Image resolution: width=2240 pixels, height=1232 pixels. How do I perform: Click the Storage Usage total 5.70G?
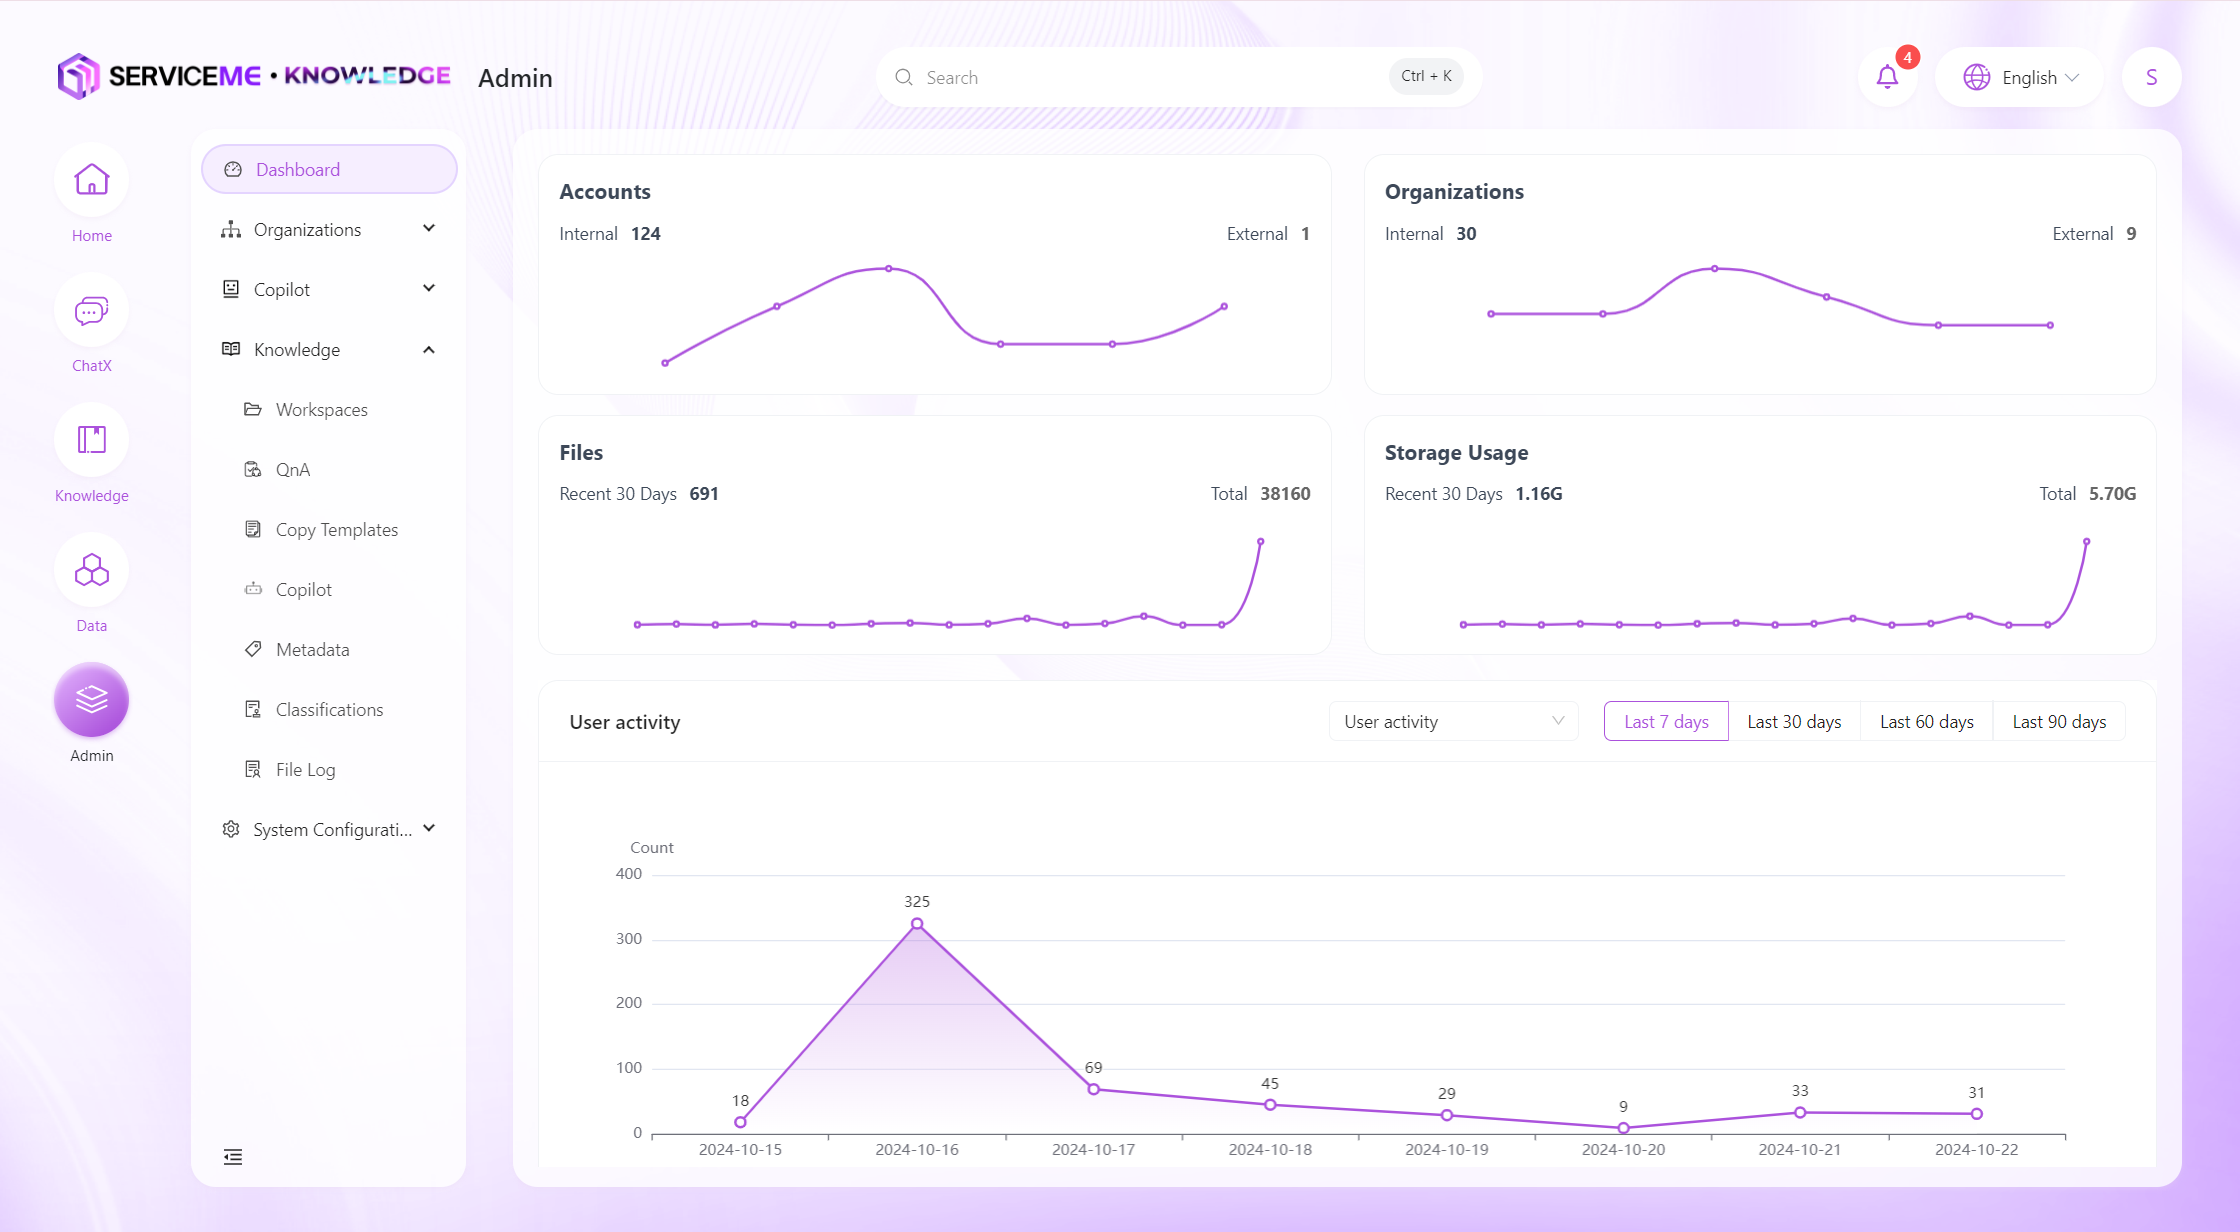(2112, 494)
